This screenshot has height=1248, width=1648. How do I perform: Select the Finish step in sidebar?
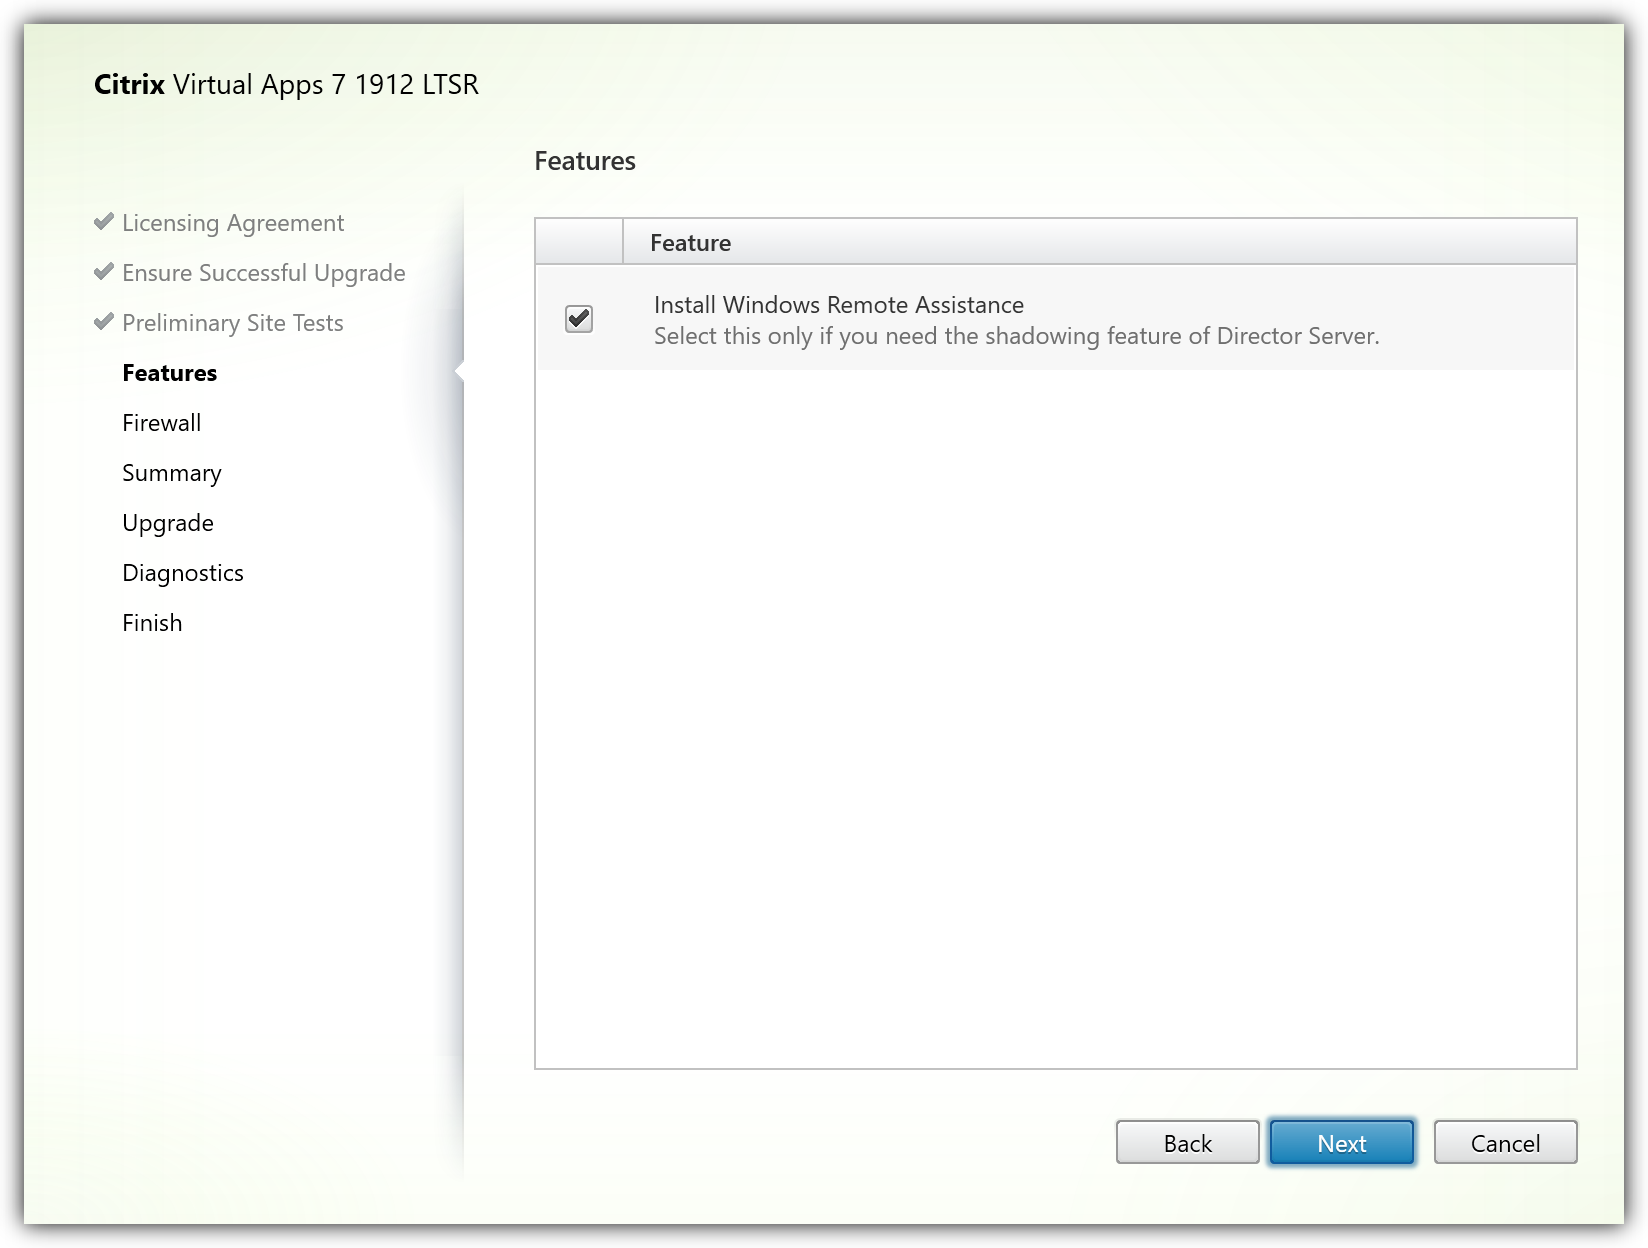click(152, 623)
